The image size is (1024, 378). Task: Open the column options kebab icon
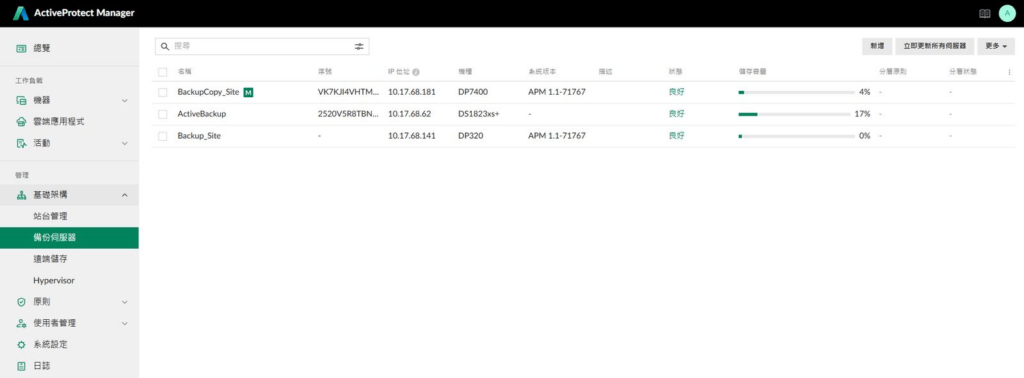point(1010,72)
